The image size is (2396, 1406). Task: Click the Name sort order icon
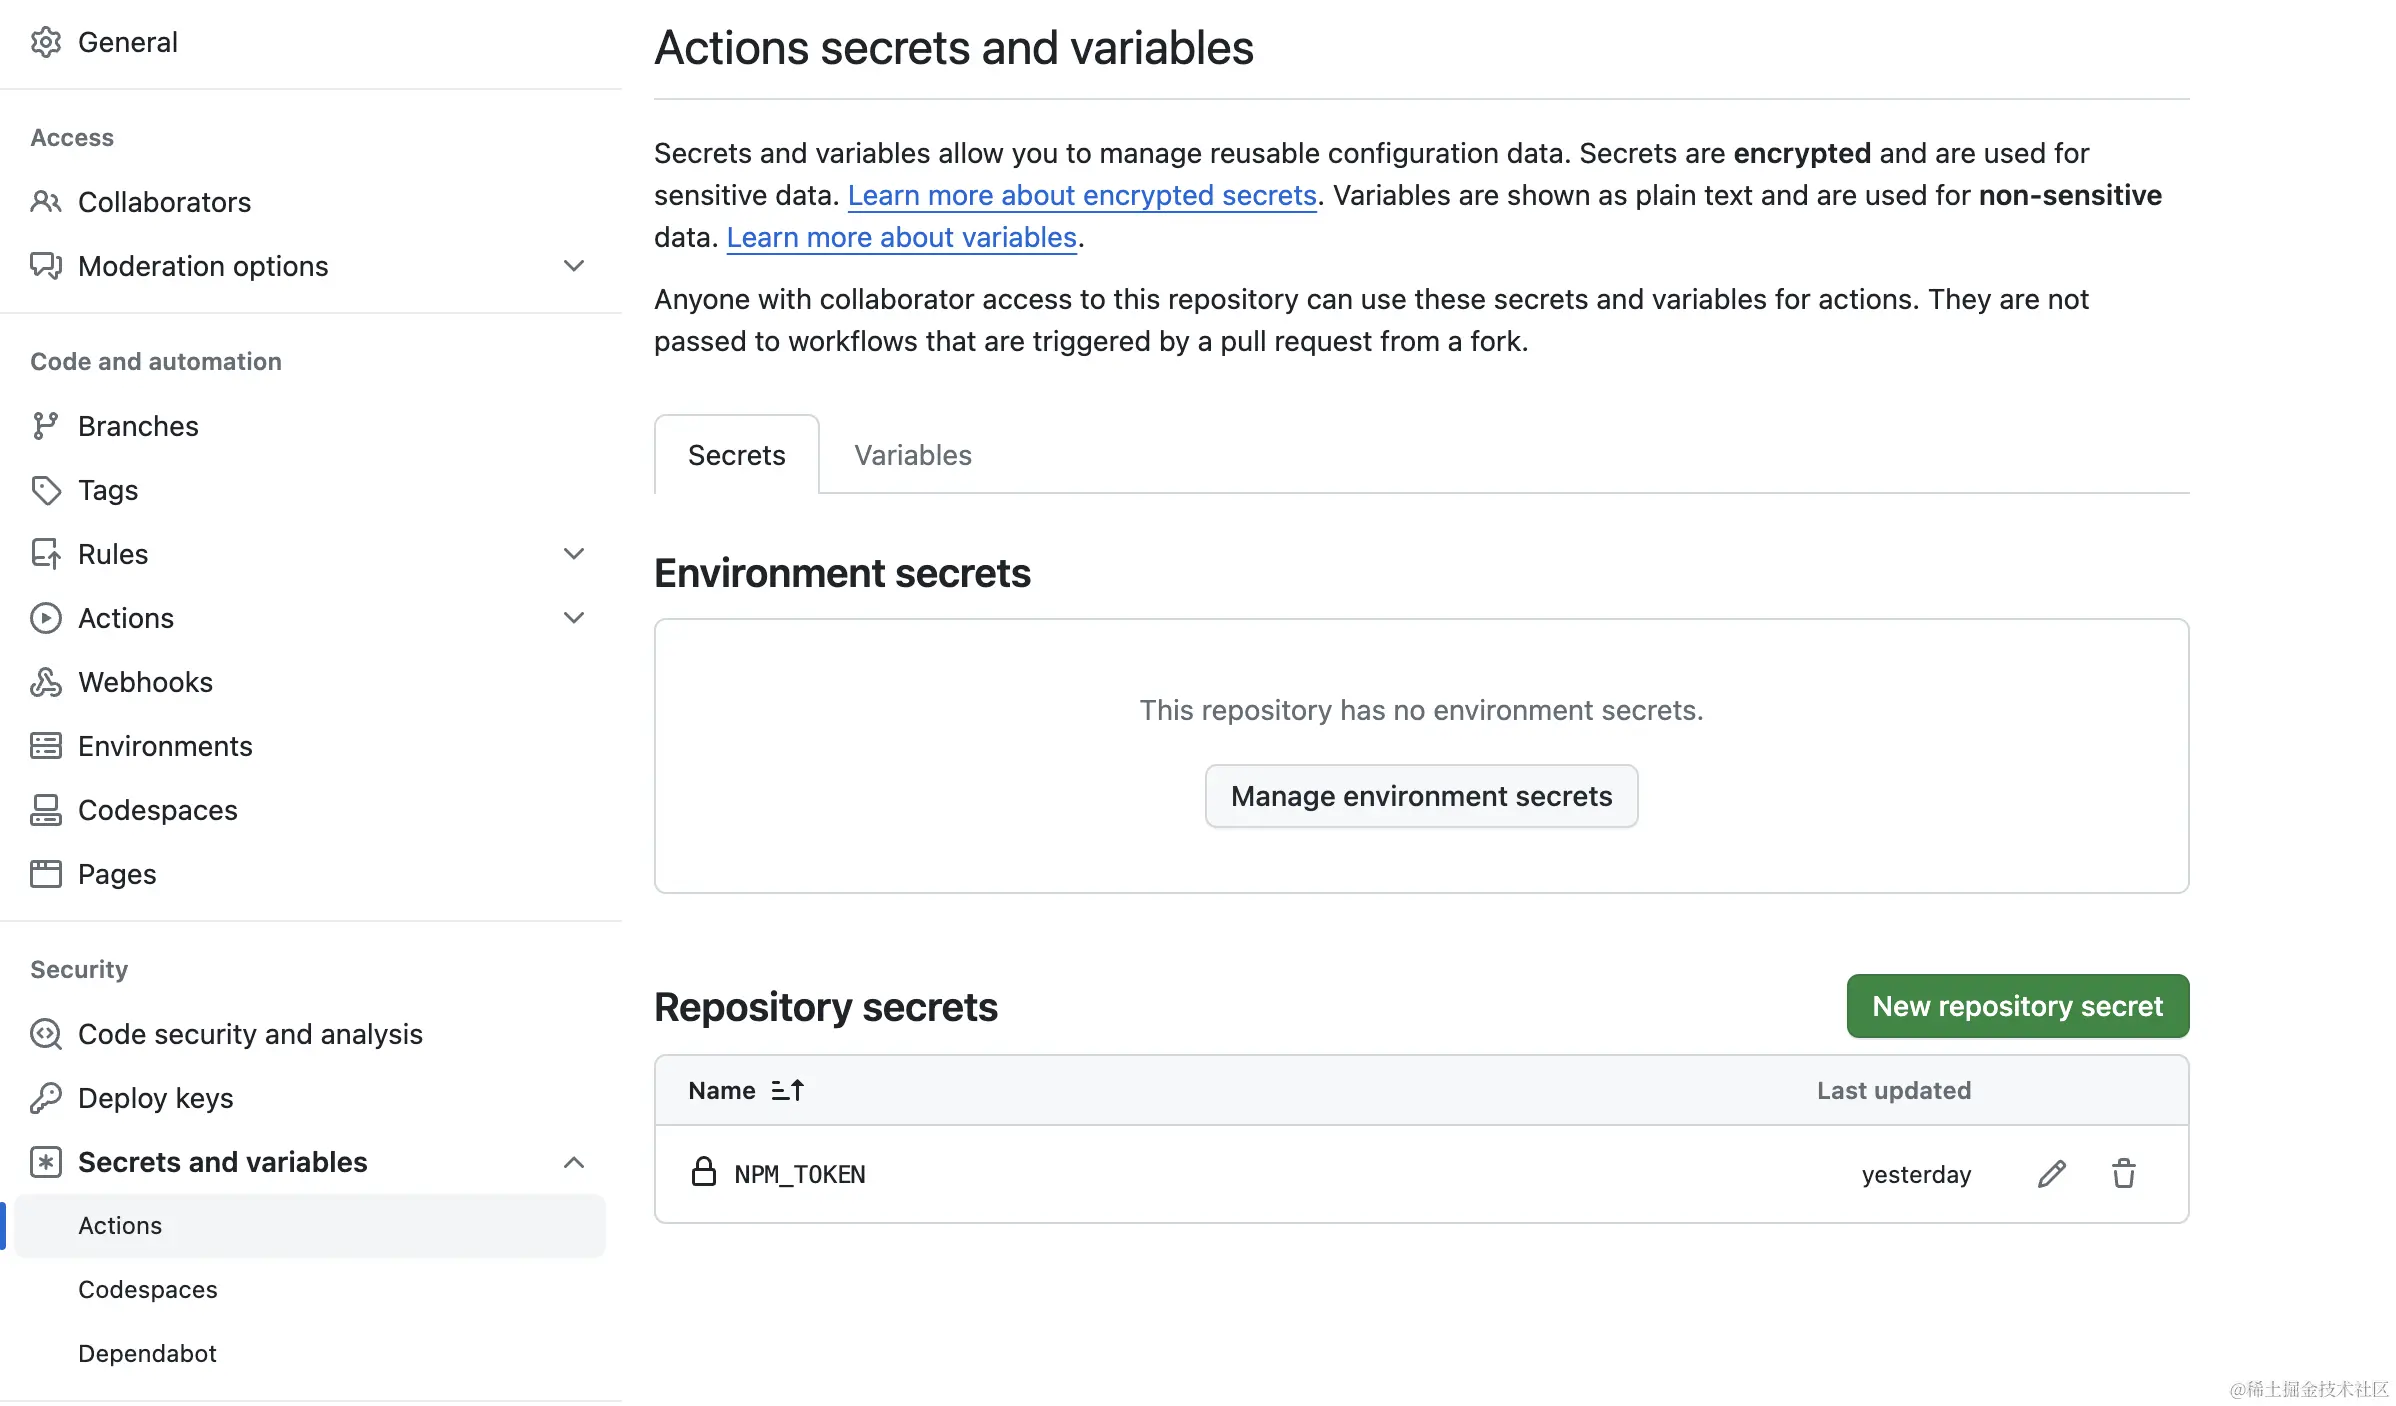(788, 1090)
